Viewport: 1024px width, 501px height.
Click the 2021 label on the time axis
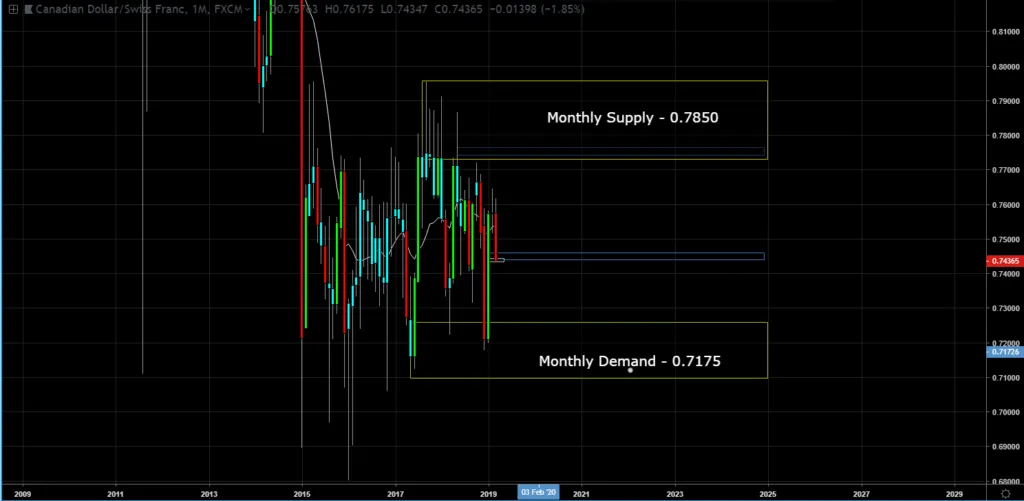click(581, 493)
